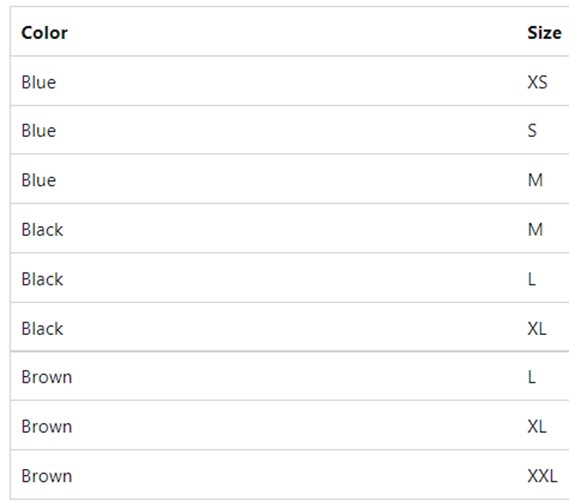
Task: Click the Brown cell beside size L
Action: click(46, 377)
